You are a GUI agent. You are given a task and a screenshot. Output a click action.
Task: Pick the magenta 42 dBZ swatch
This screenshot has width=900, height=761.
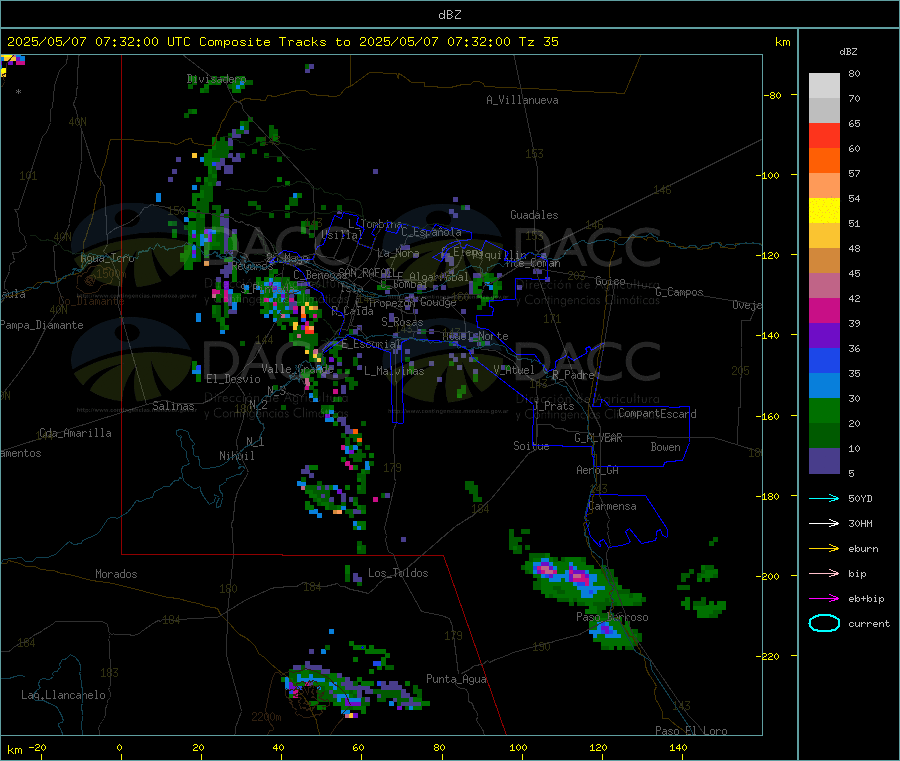[824, 310]
